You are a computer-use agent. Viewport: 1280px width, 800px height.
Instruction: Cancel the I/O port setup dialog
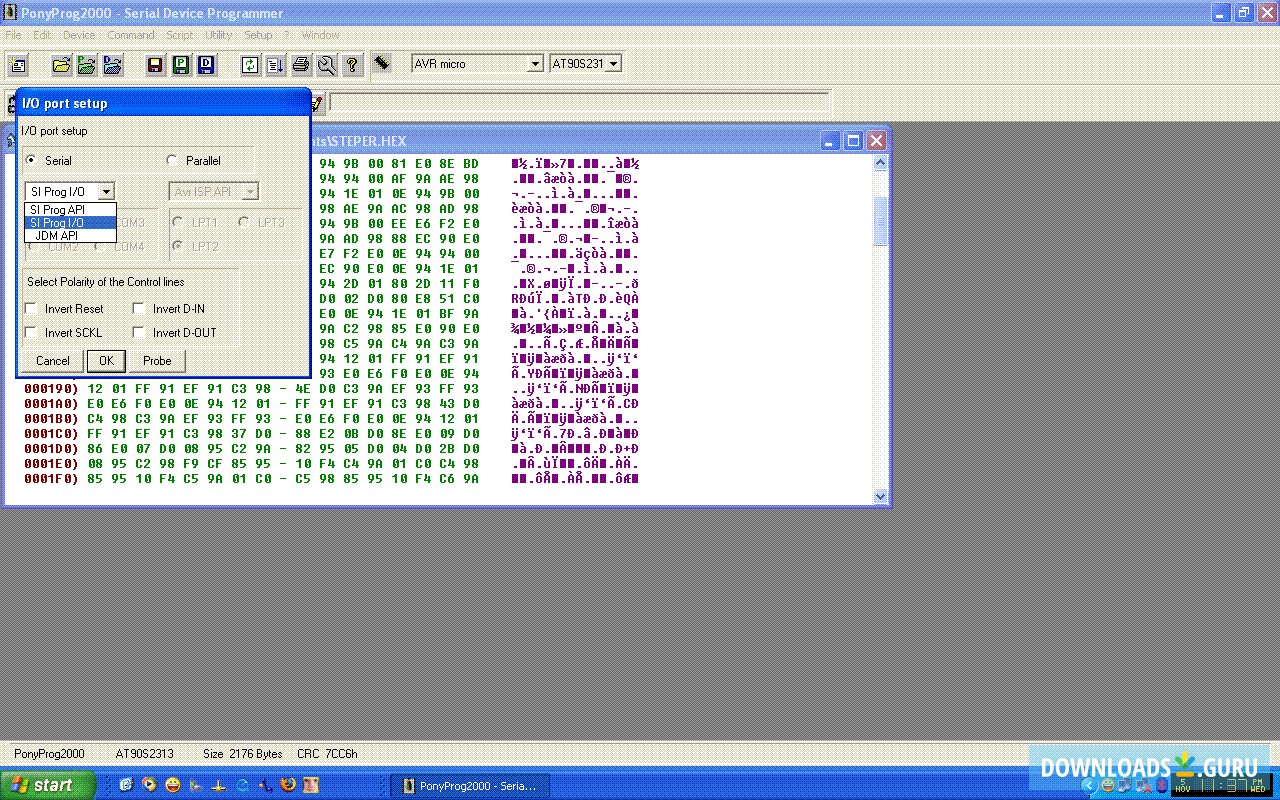[53, 361]
